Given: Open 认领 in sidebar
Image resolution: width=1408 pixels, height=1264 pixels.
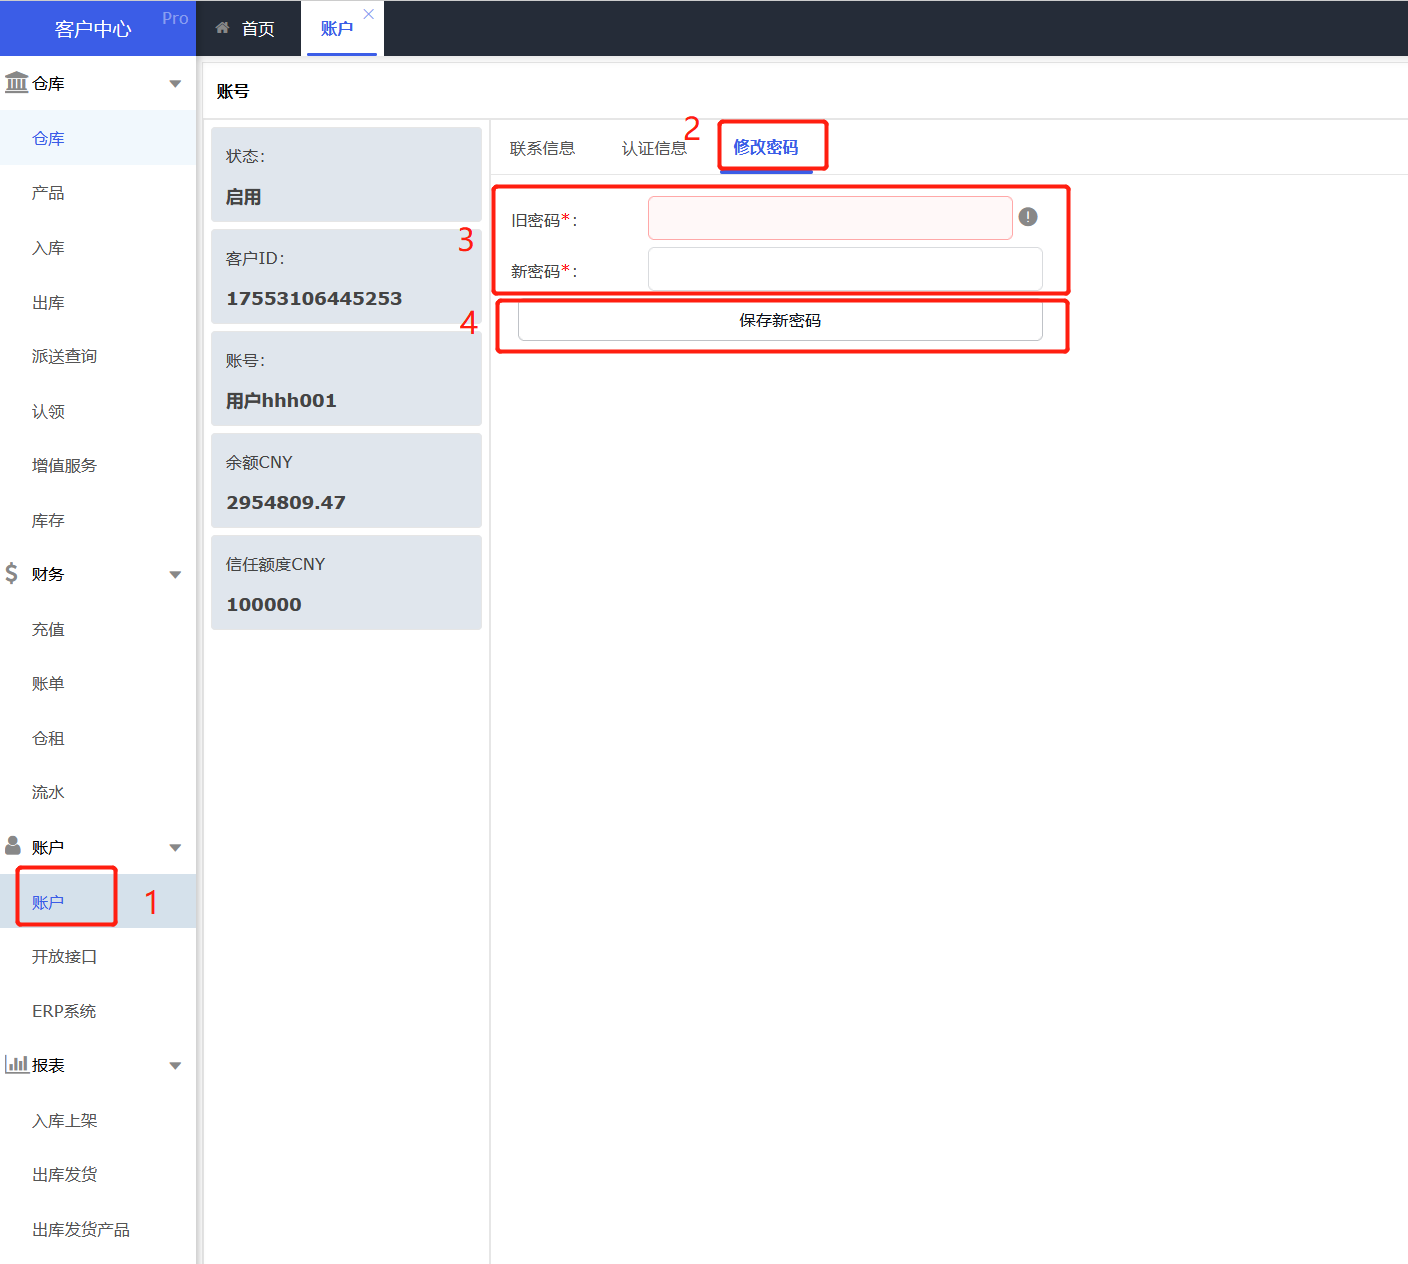Looking at the screenshot, I should click(98, 411).
